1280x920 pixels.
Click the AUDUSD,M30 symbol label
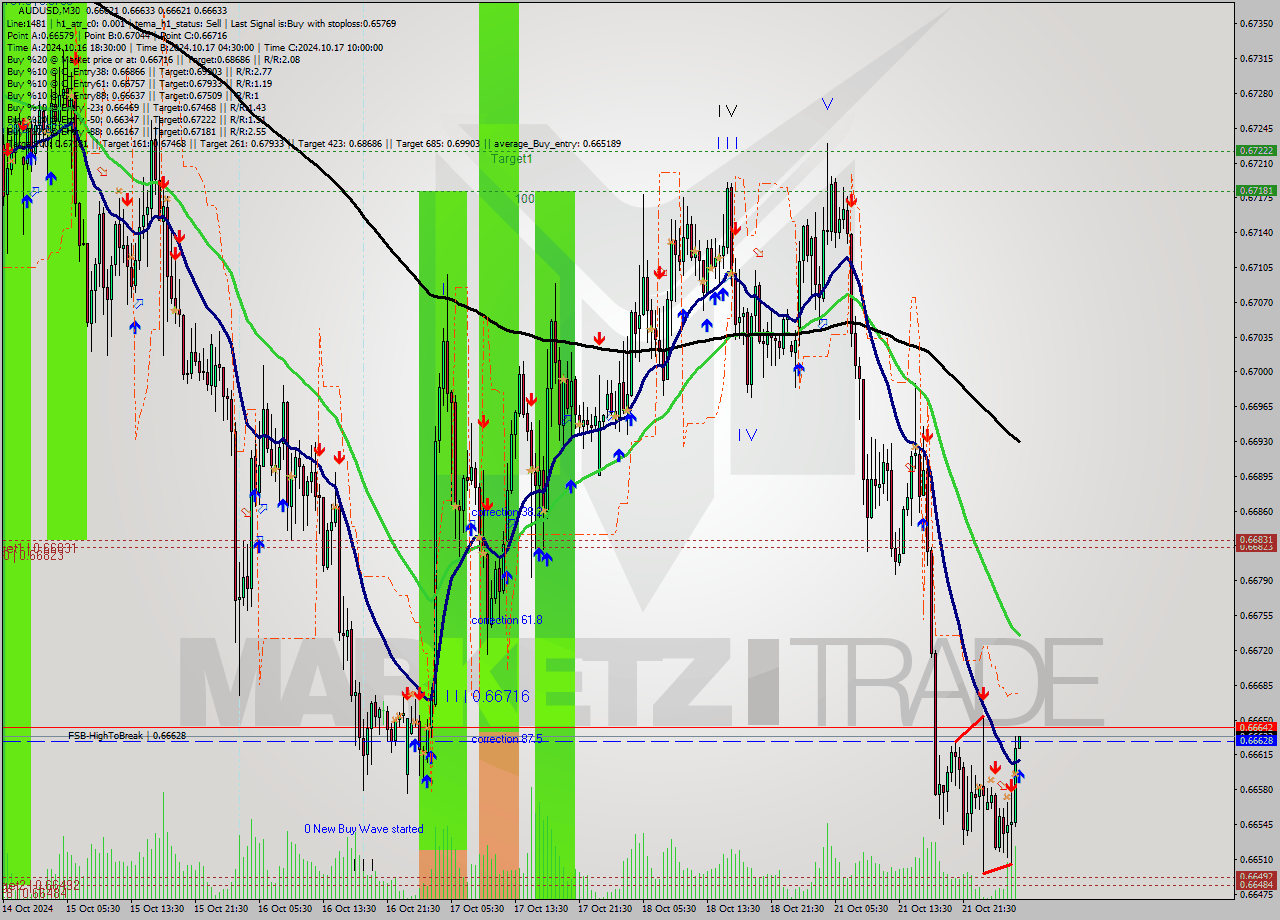47,11
